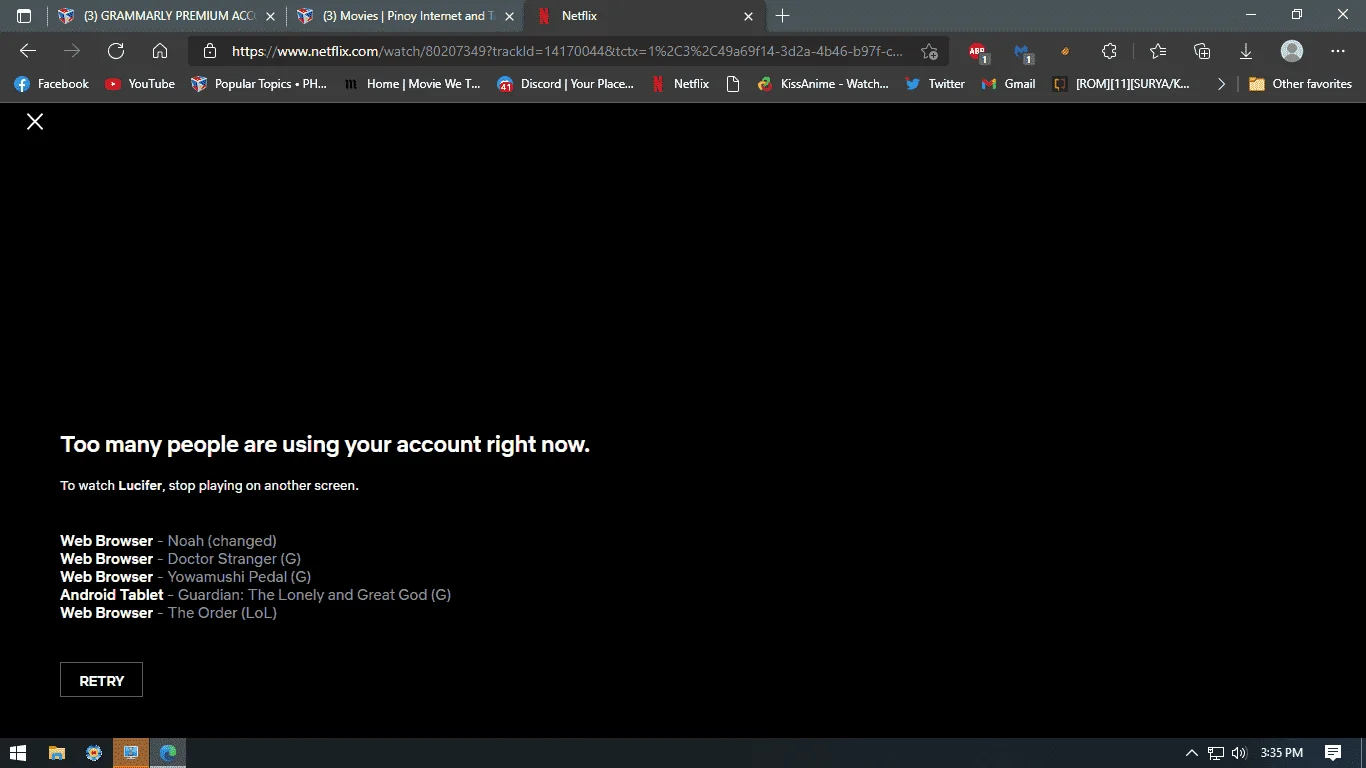Close the GRAMMARLY PREMIUM tab
This screenshot has width=1366, height=768.
[270, 16]
